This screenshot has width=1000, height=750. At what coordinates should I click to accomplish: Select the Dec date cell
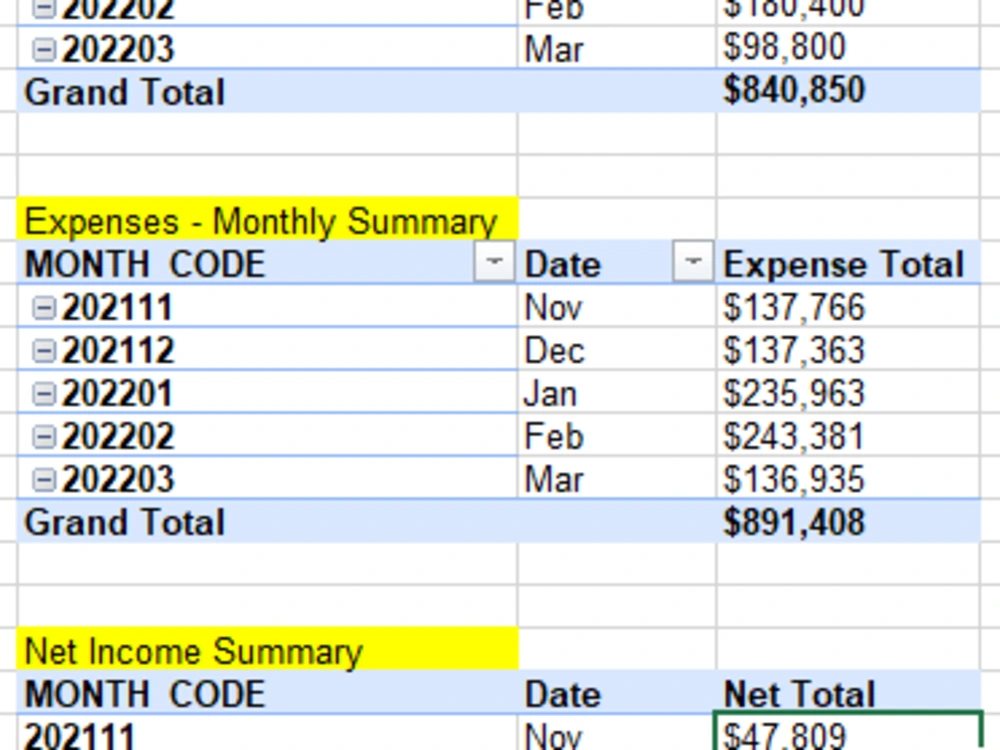point(617,349)
